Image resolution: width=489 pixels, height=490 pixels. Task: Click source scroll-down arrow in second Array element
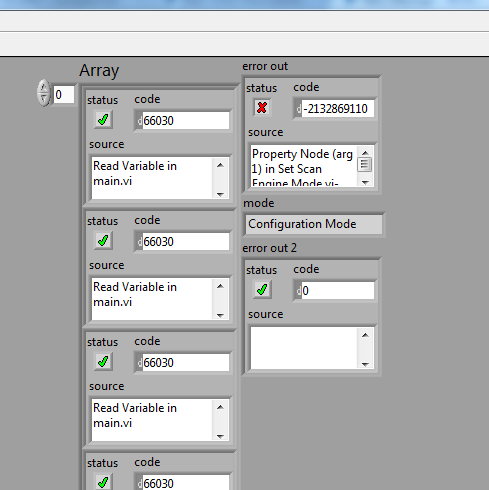220,315
